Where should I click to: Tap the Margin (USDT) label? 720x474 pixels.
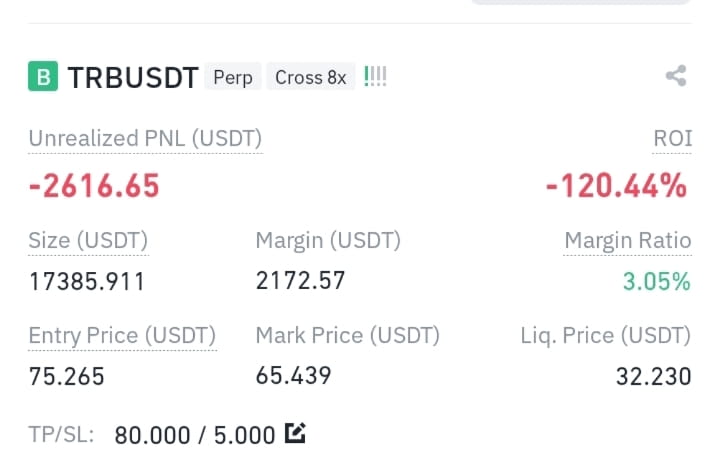(328, 240)
